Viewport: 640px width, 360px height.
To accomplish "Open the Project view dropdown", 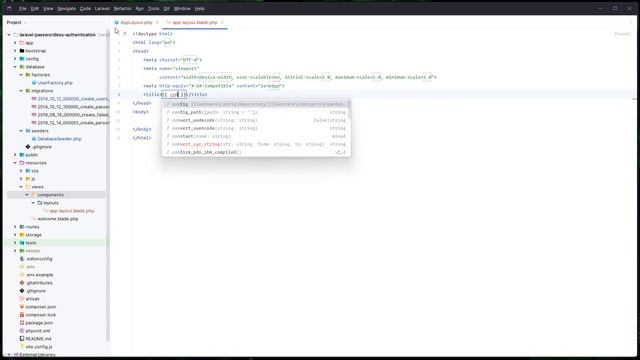I will click(x=16, y=22).
